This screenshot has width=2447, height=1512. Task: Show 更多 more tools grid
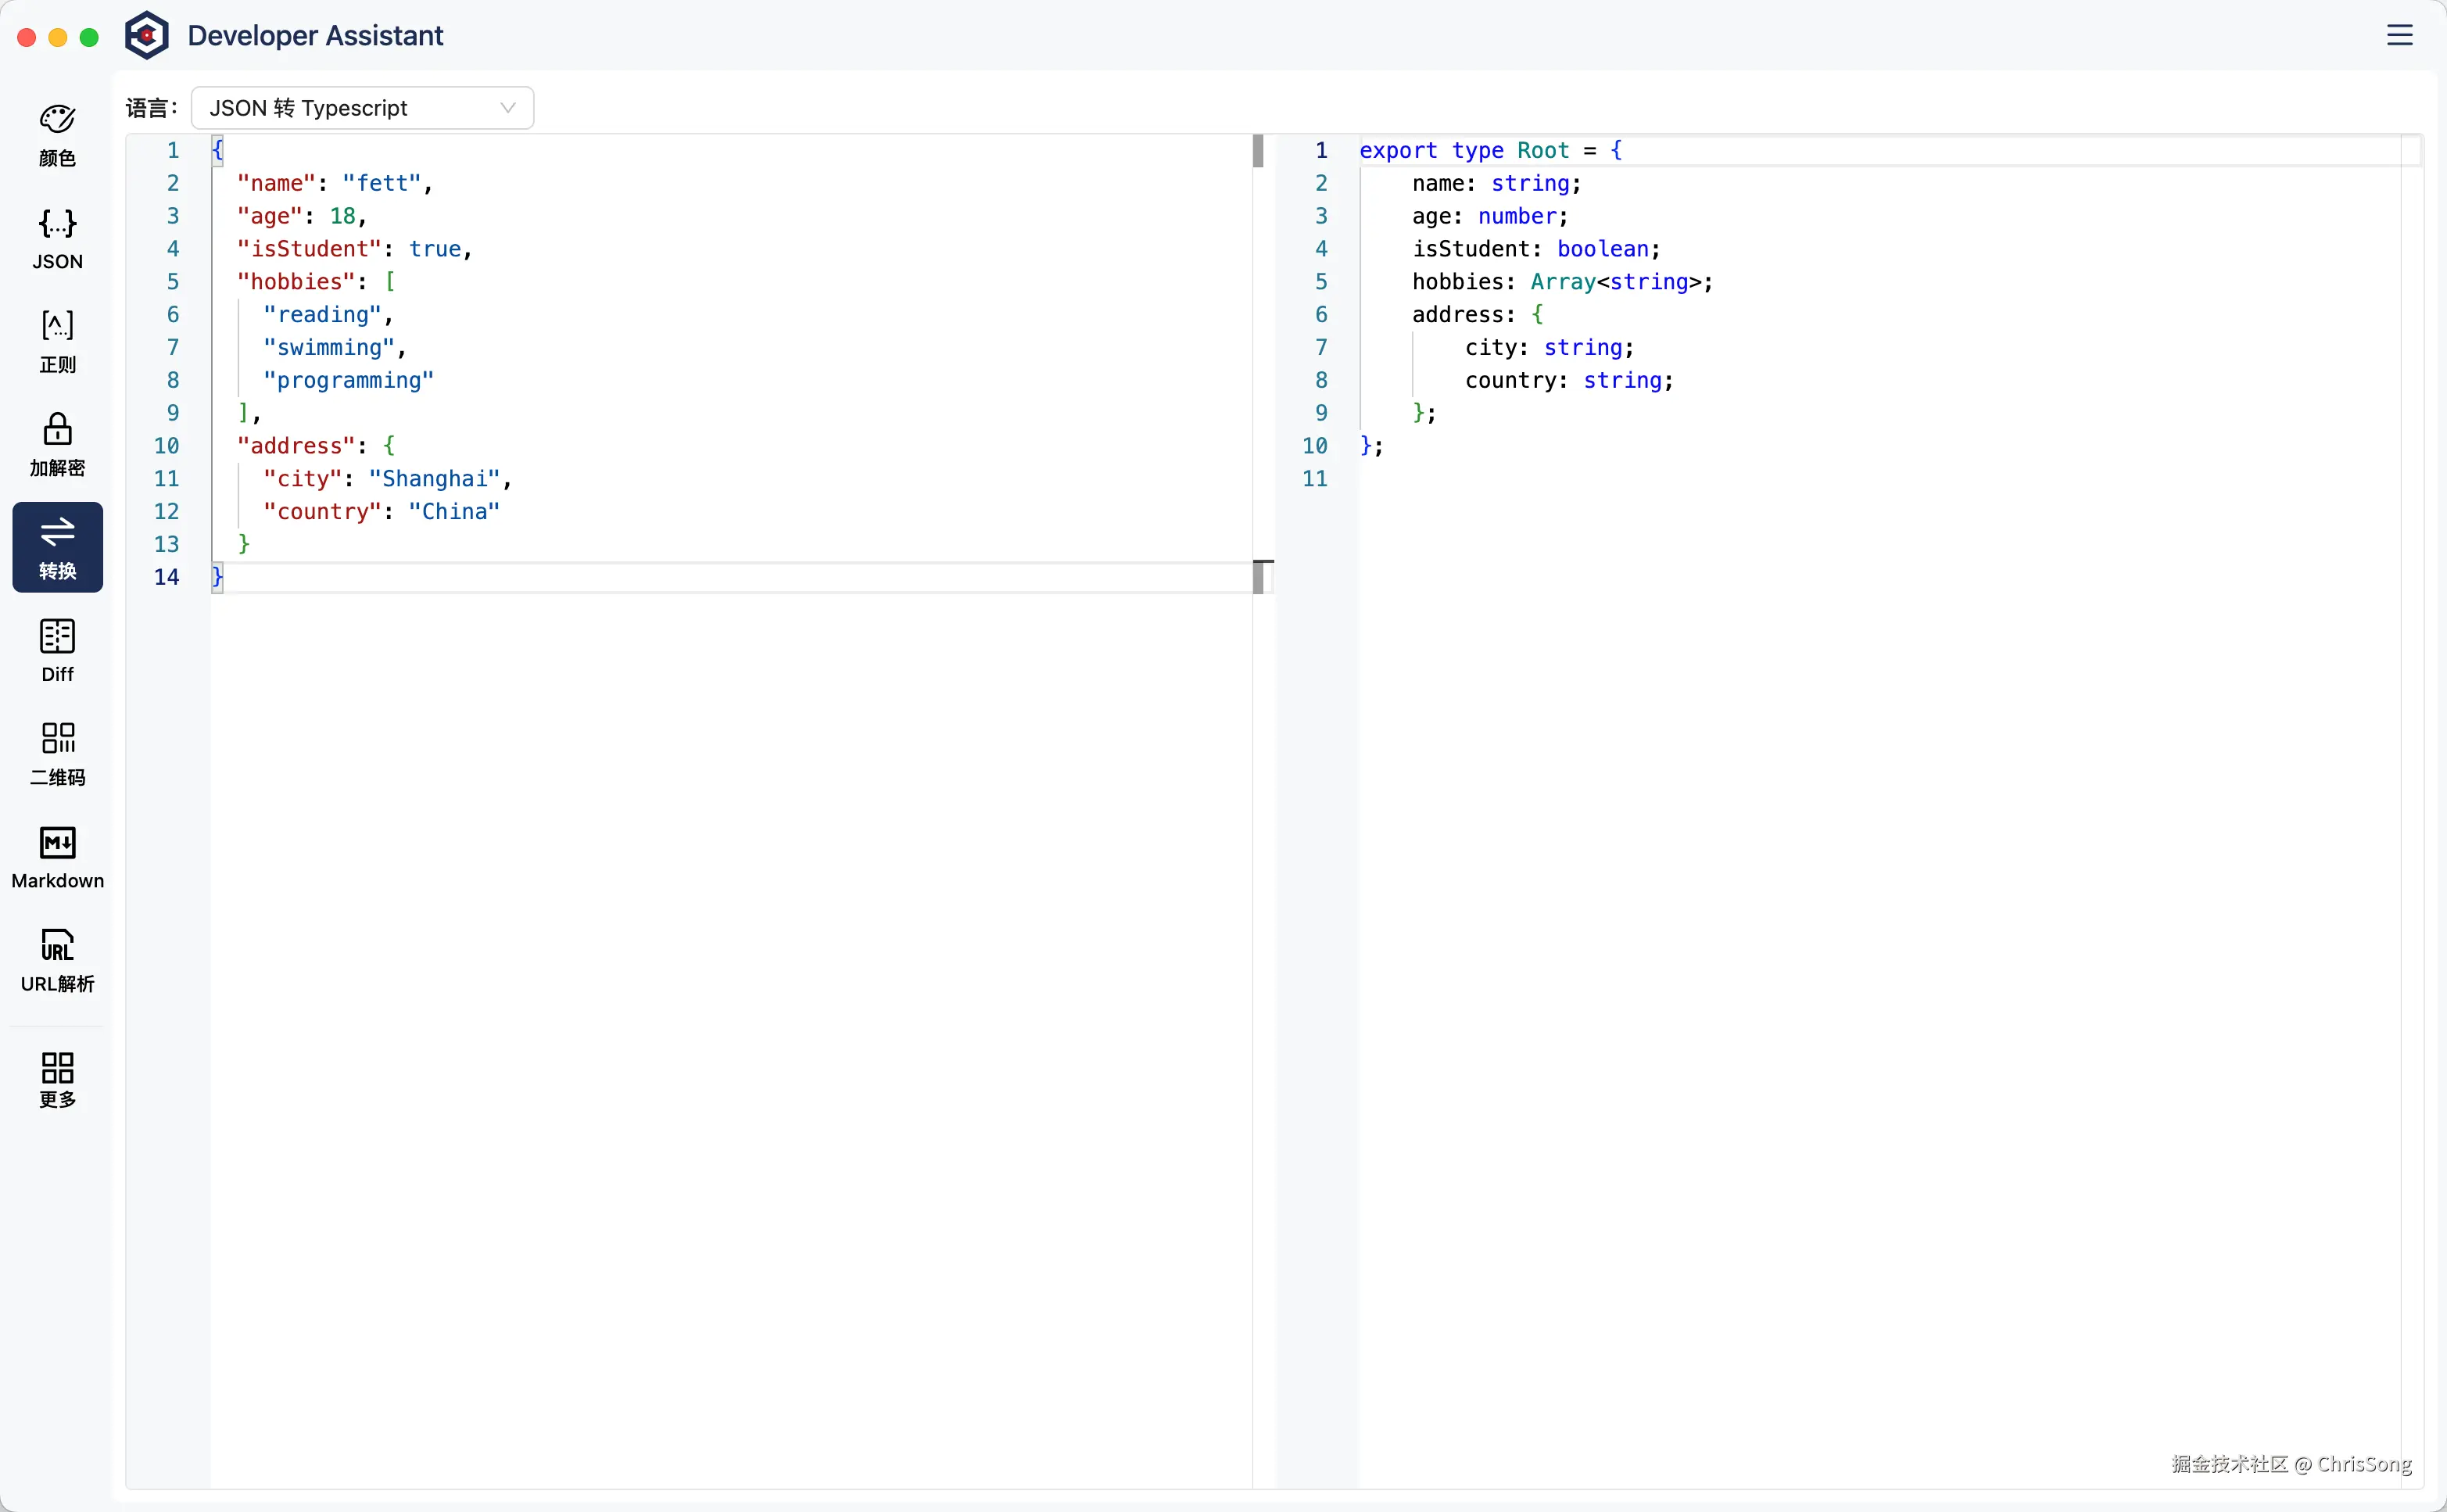[57, 1080]
